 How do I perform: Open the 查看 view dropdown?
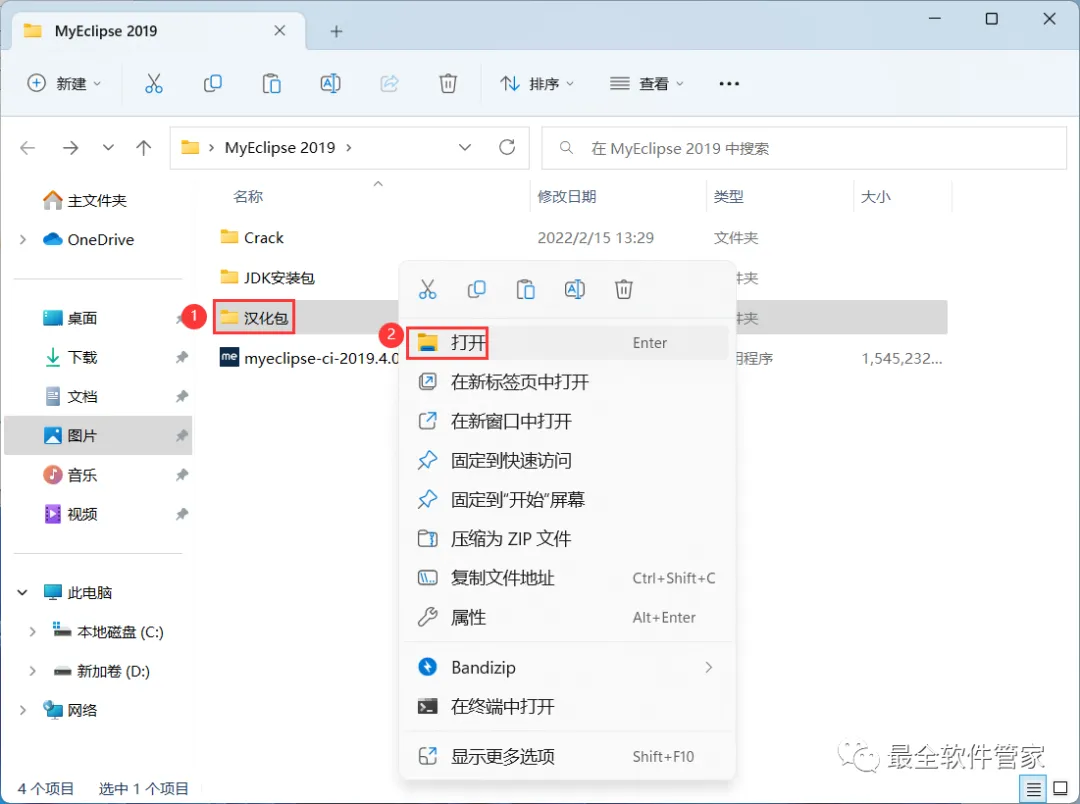pos(647,83)
